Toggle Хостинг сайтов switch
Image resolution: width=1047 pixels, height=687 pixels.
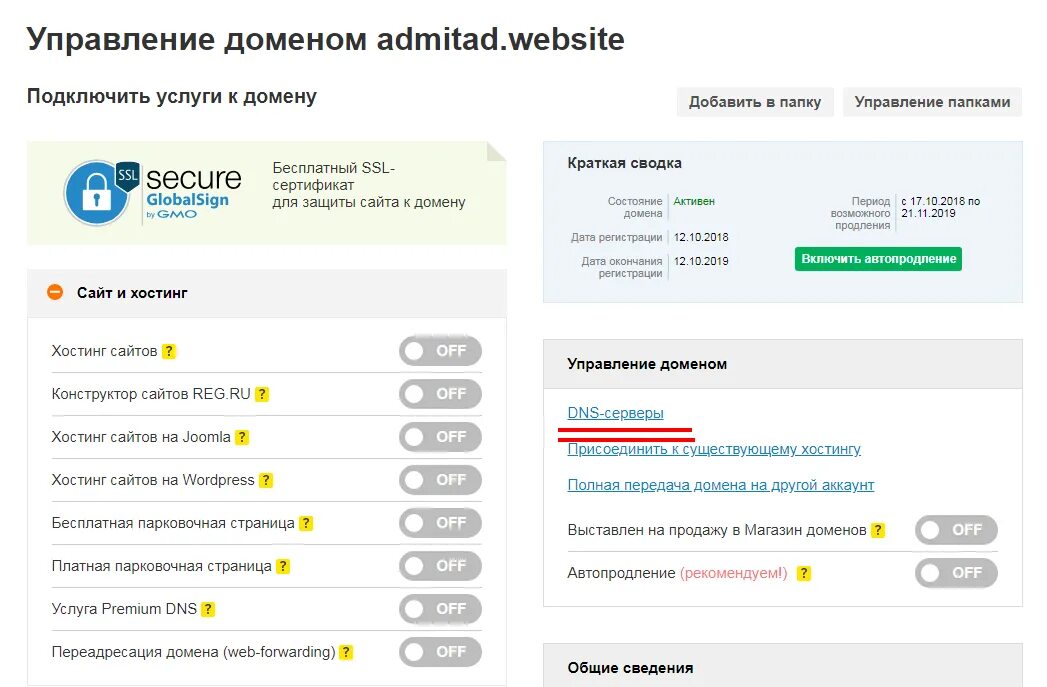click(x=440, y=351)
